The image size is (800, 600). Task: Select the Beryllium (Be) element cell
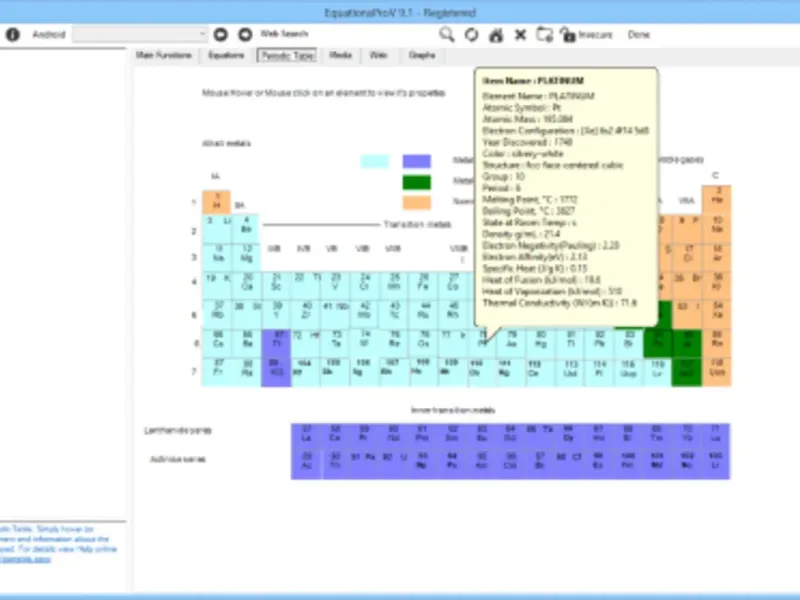246,229
